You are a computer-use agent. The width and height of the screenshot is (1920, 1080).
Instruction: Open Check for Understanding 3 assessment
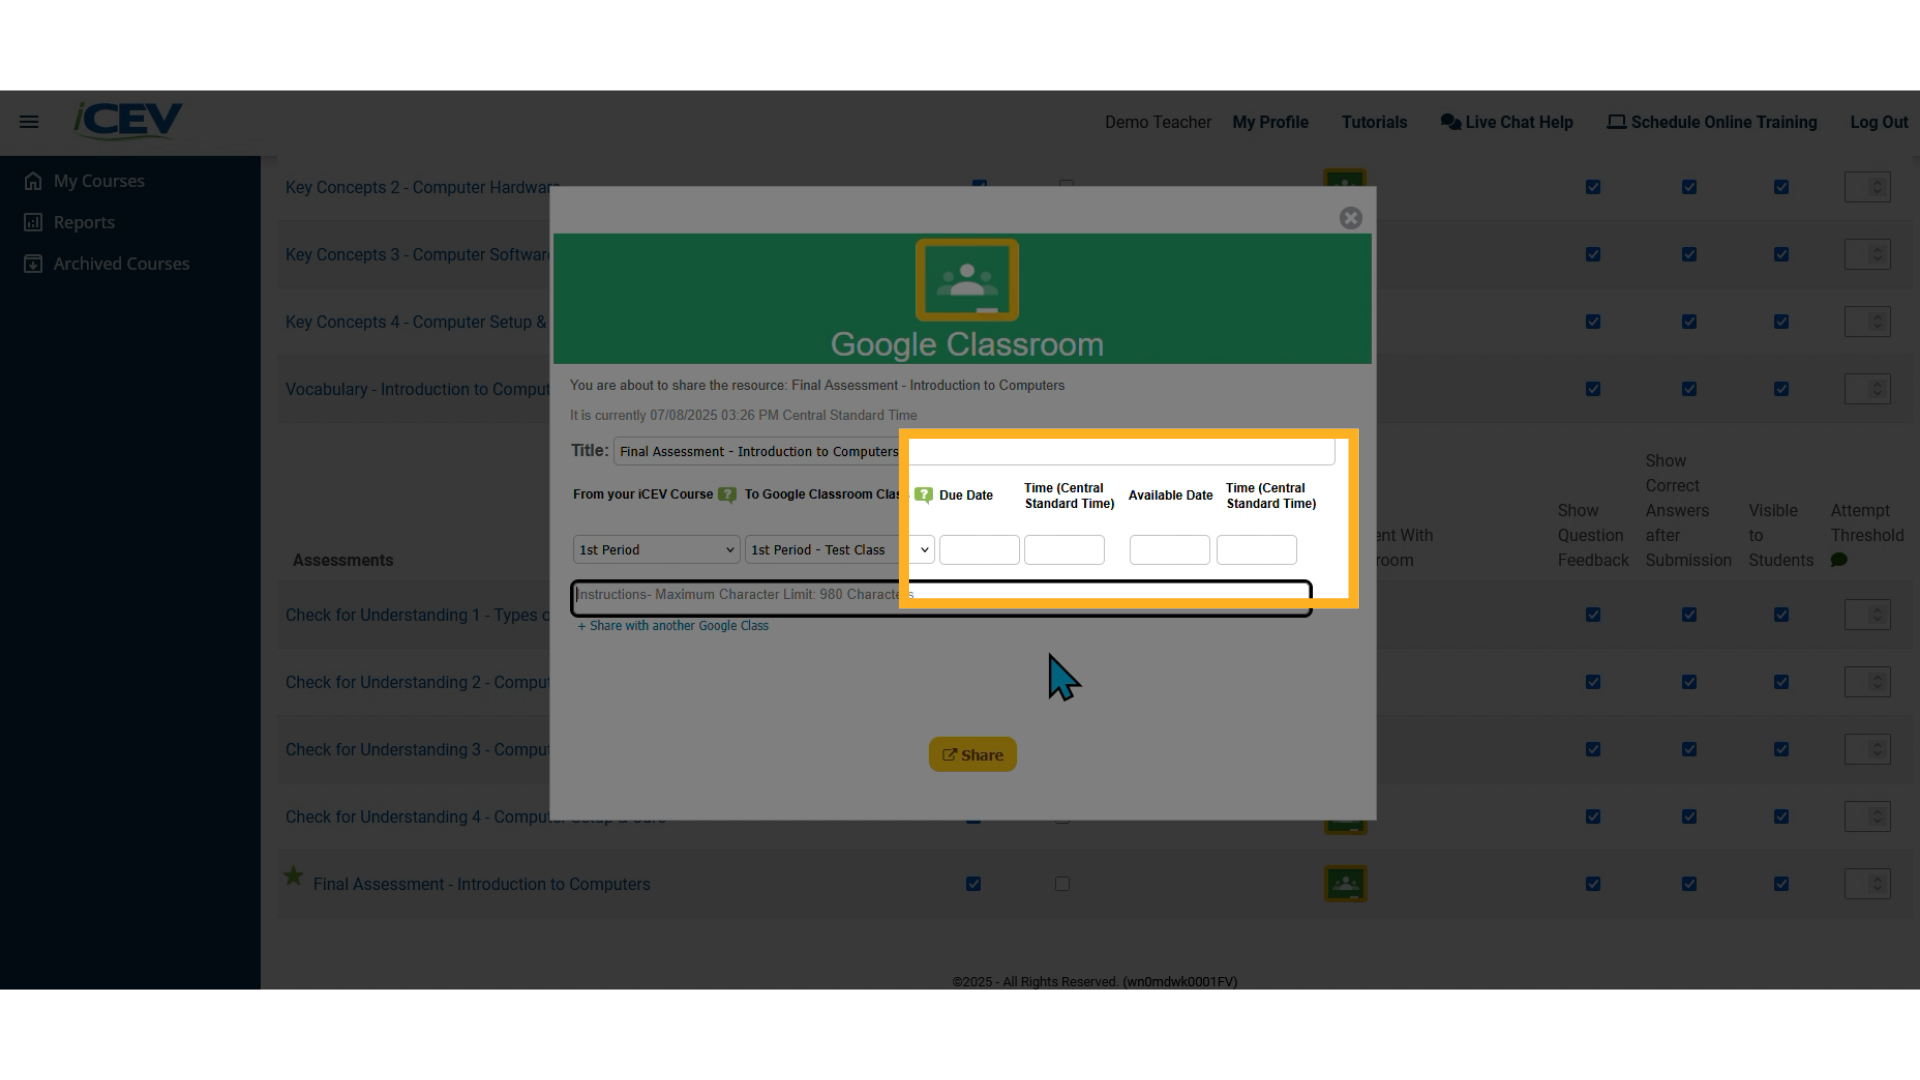coord(417,750)
